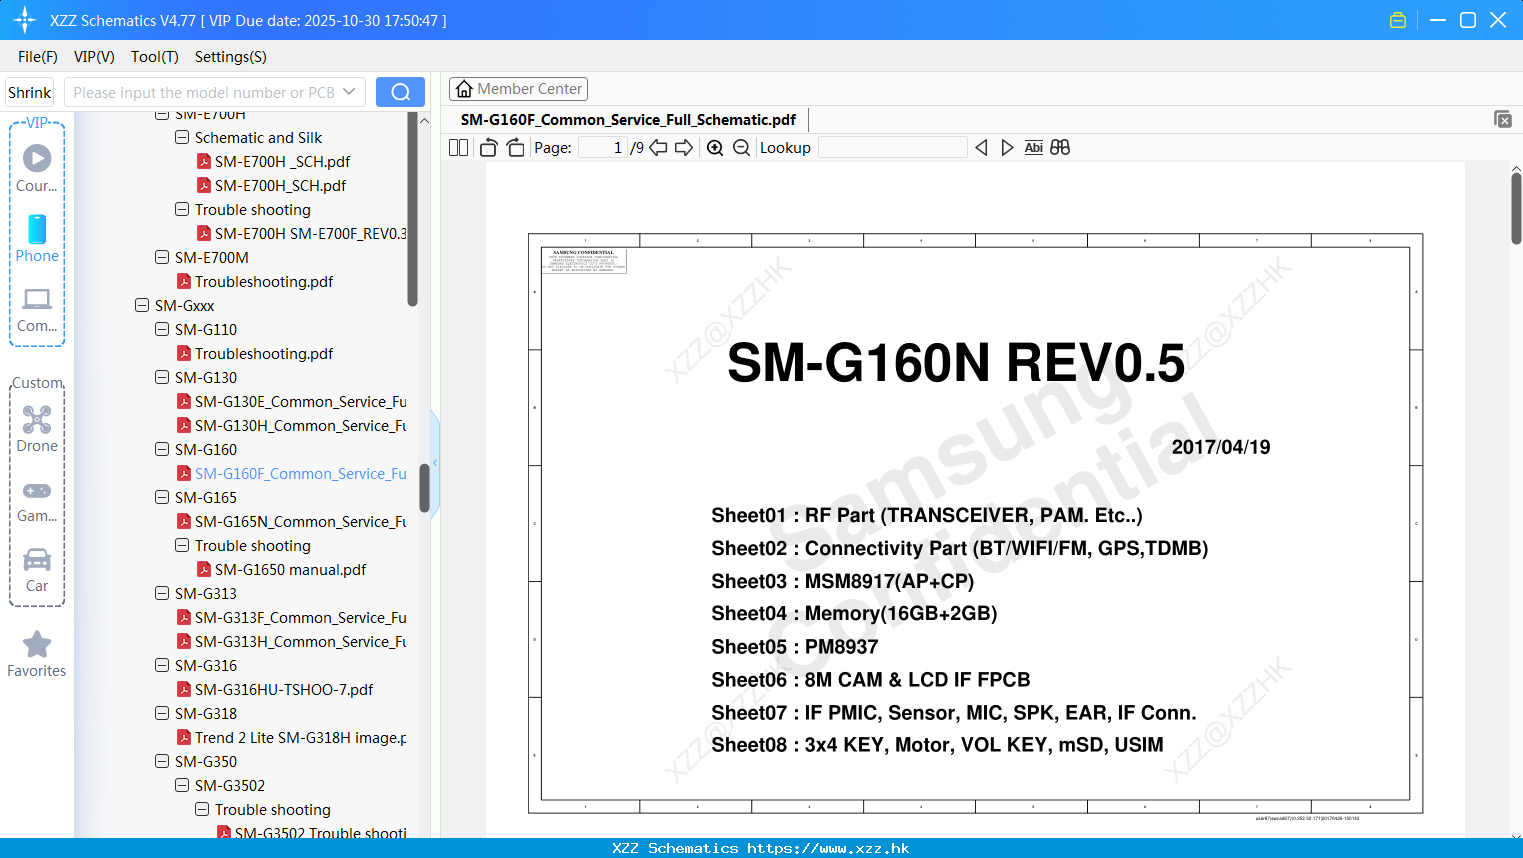Open the Tool(T) menu
Image resolution: width=1523 pixels, height=858 pixels.
[x=155, y=57]
